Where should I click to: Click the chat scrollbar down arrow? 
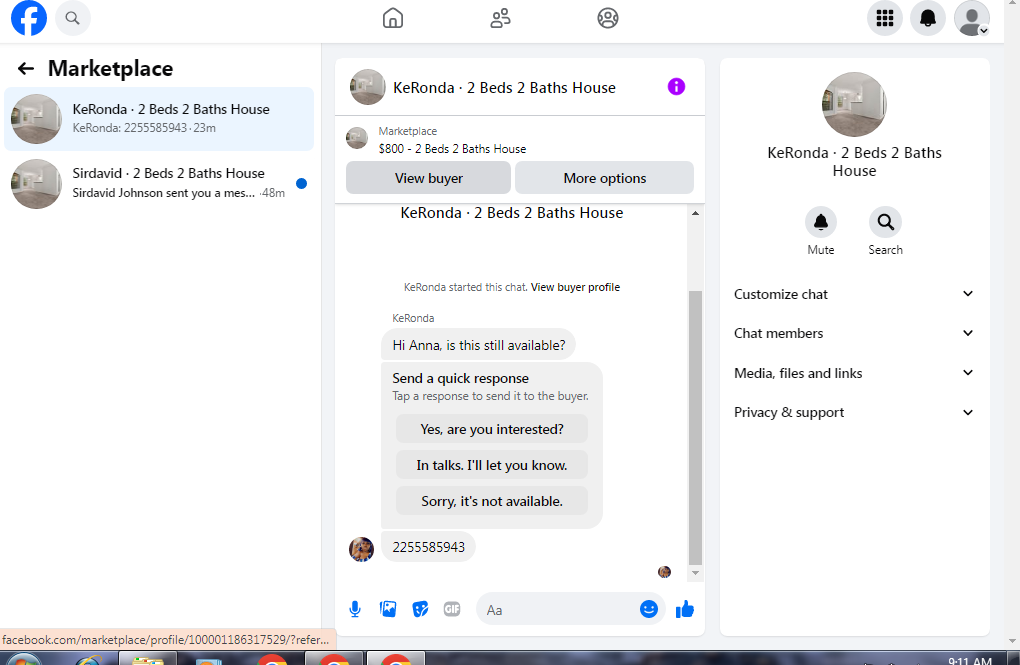pos(695,573)
